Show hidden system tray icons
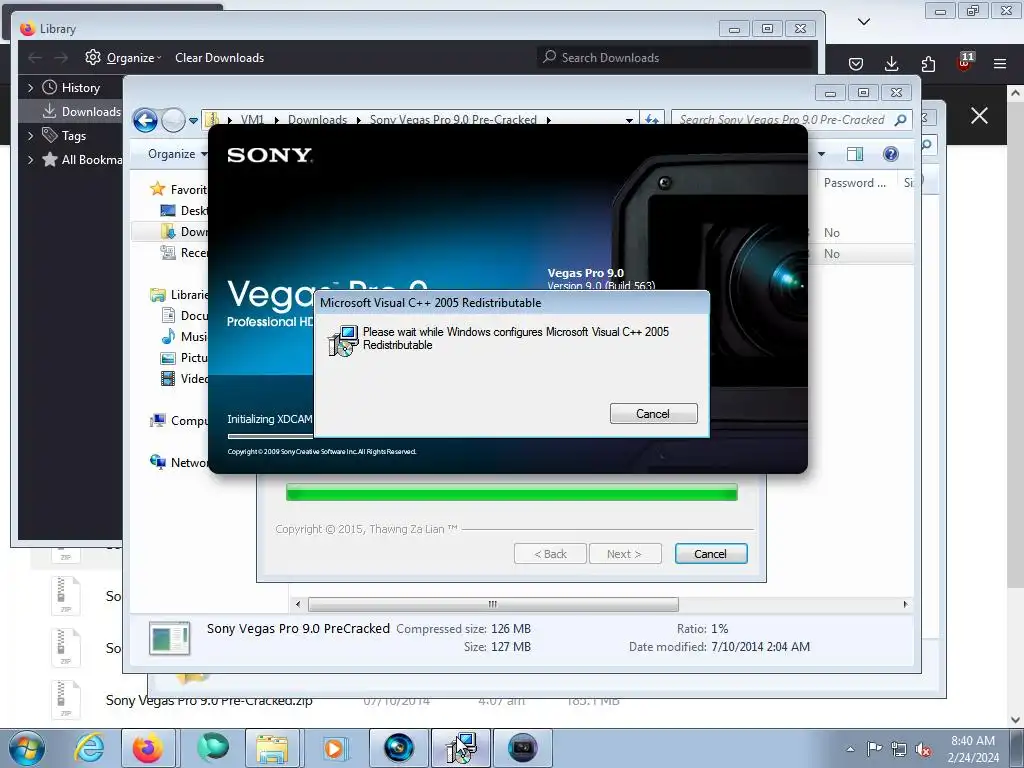Screen dimensions: 1024x768 click(850, 749)
